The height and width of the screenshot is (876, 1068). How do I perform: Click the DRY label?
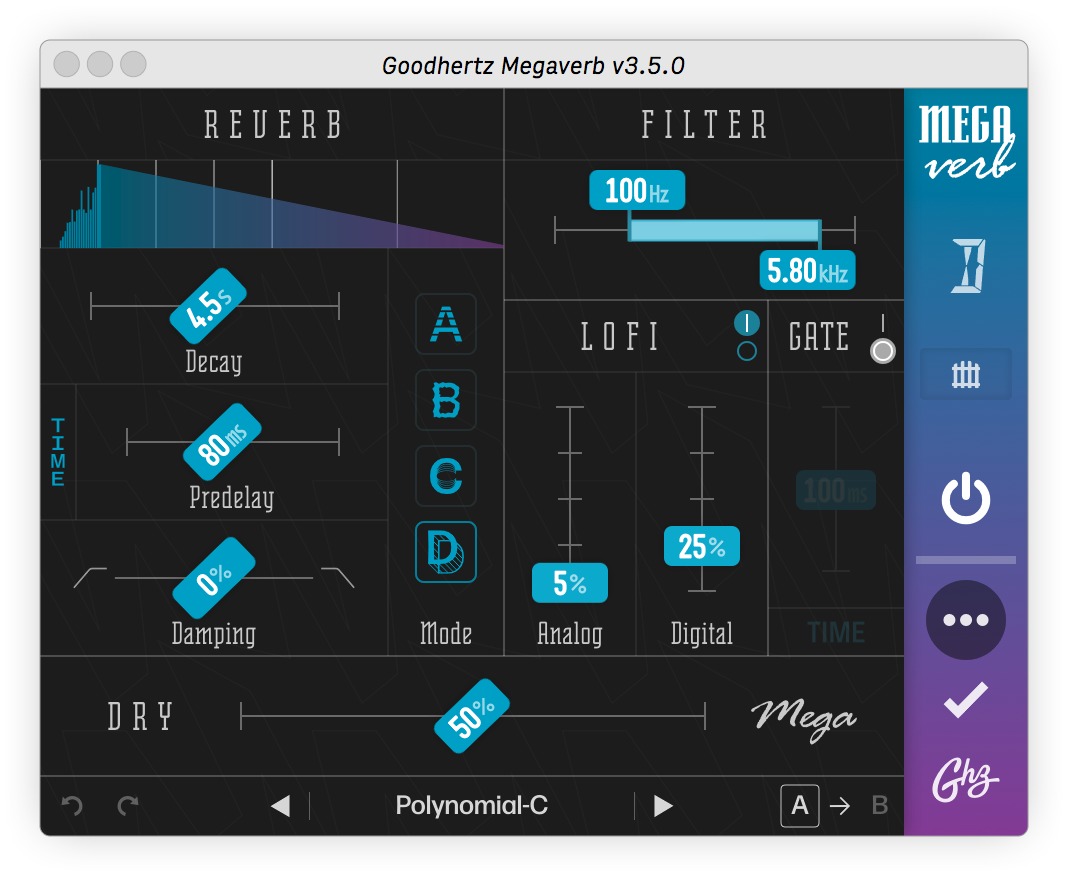point(140,717)
